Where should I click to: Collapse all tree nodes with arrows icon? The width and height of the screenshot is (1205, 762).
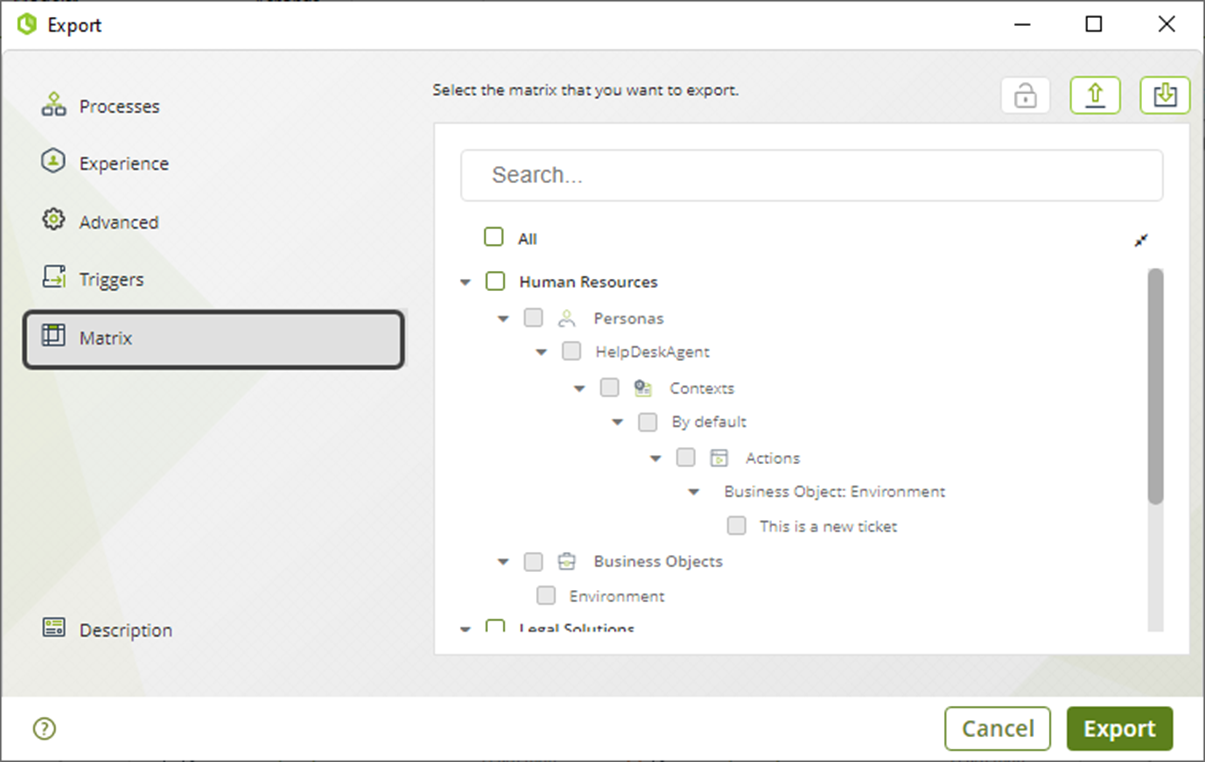[1141, 240]
